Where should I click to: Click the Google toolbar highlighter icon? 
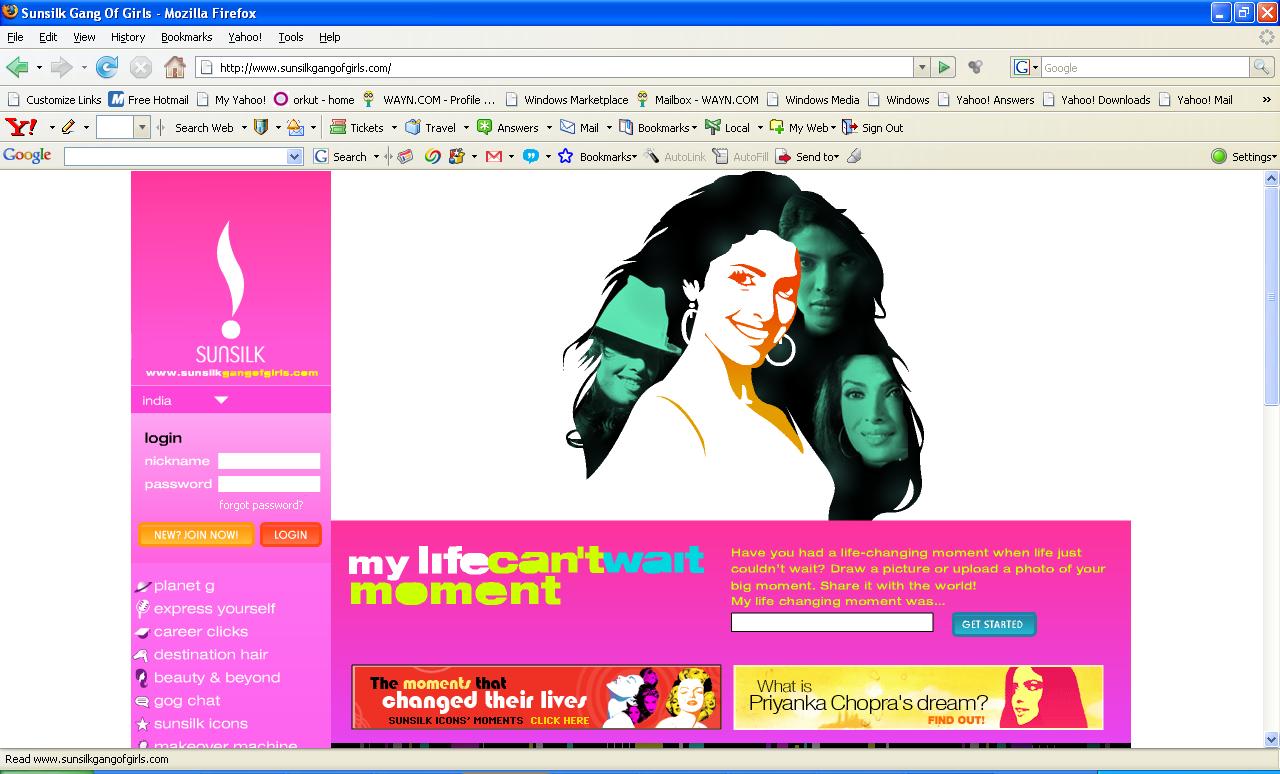coord(853,156)
